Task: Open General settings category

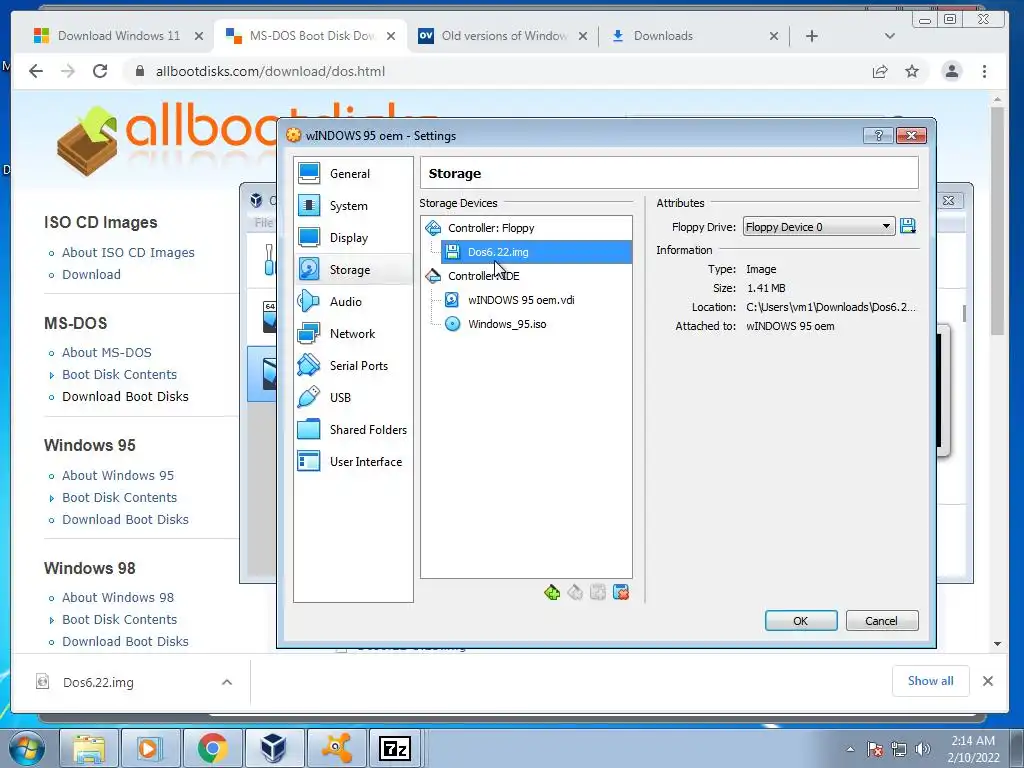Action: tap(353, 174)
